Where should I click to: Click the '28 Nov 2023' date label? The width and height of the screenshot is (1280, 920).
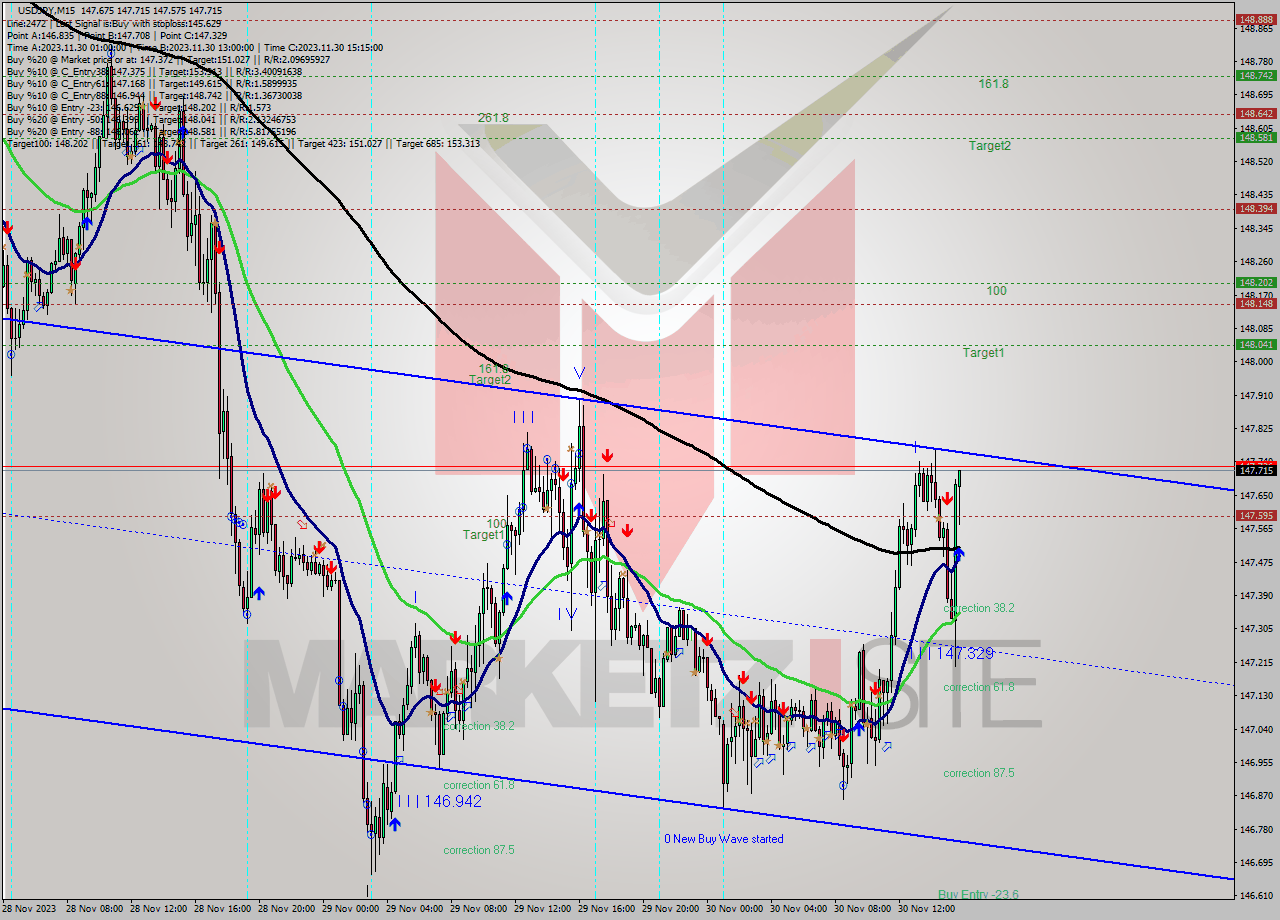pyautogui.click(x=29, y=910)
